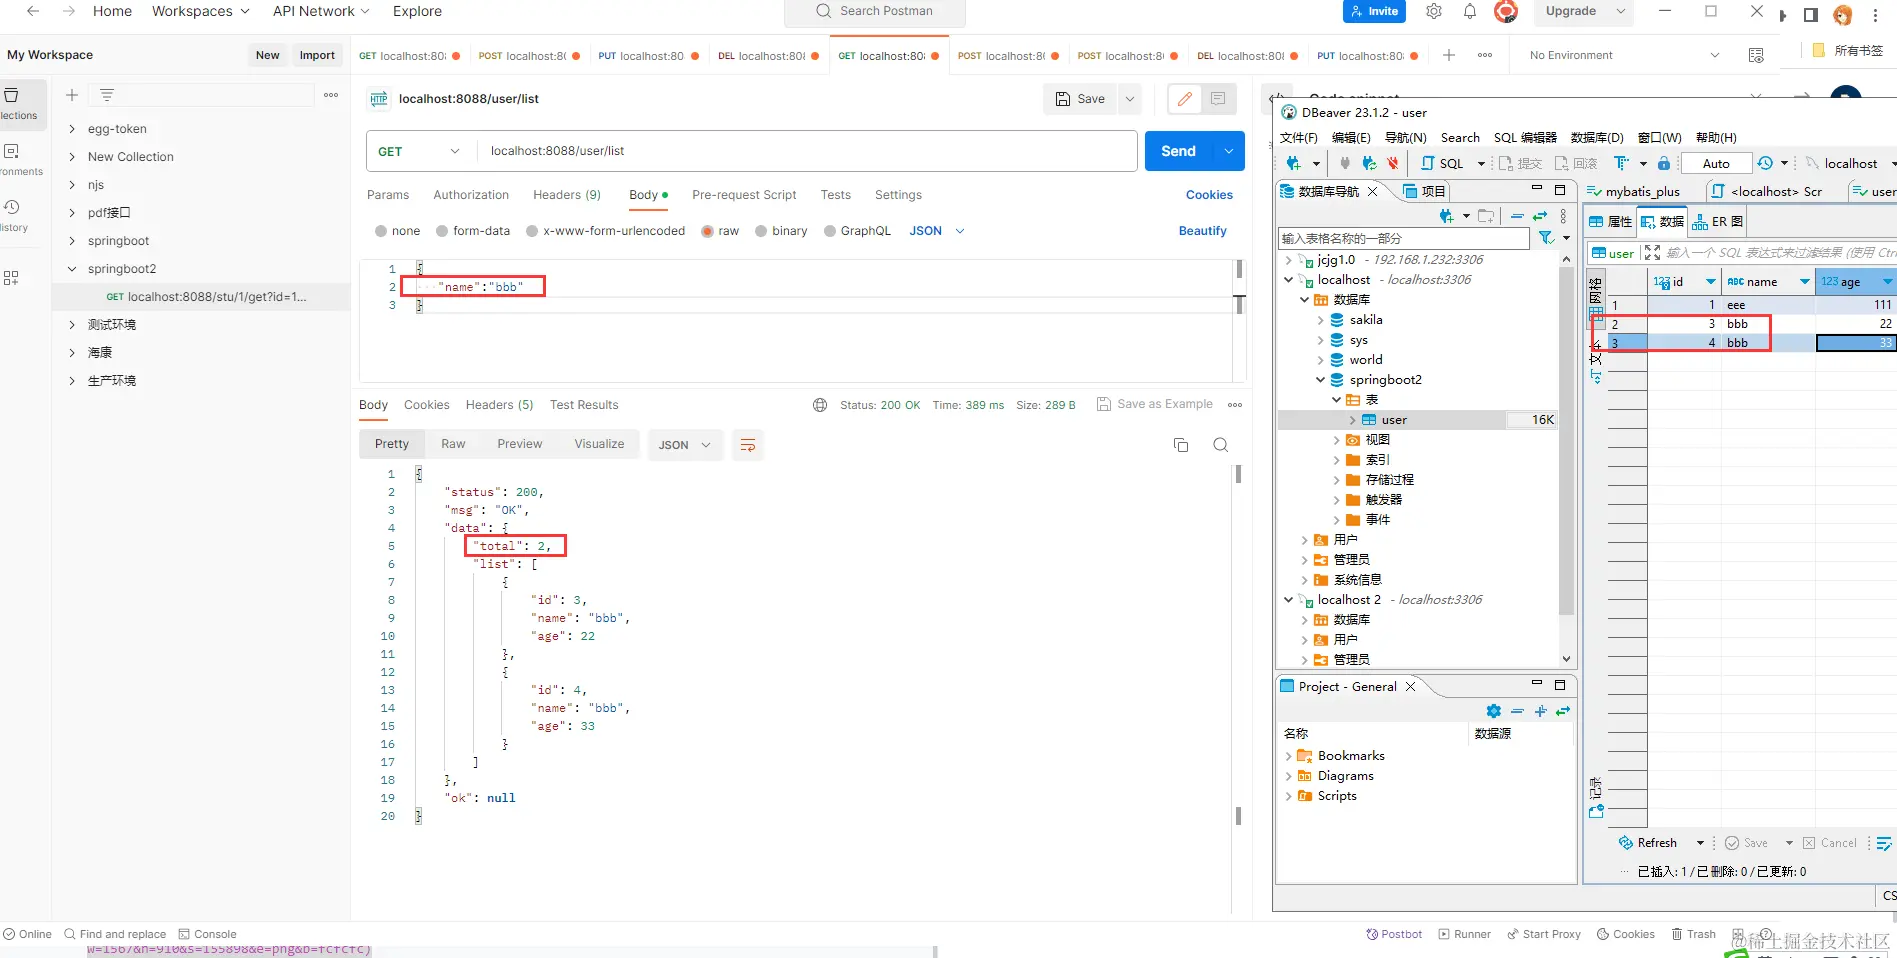Click DBeaver SQL editor toolbar button
The width and height of the screenshot is (1897, 958).
[1443, 163]
